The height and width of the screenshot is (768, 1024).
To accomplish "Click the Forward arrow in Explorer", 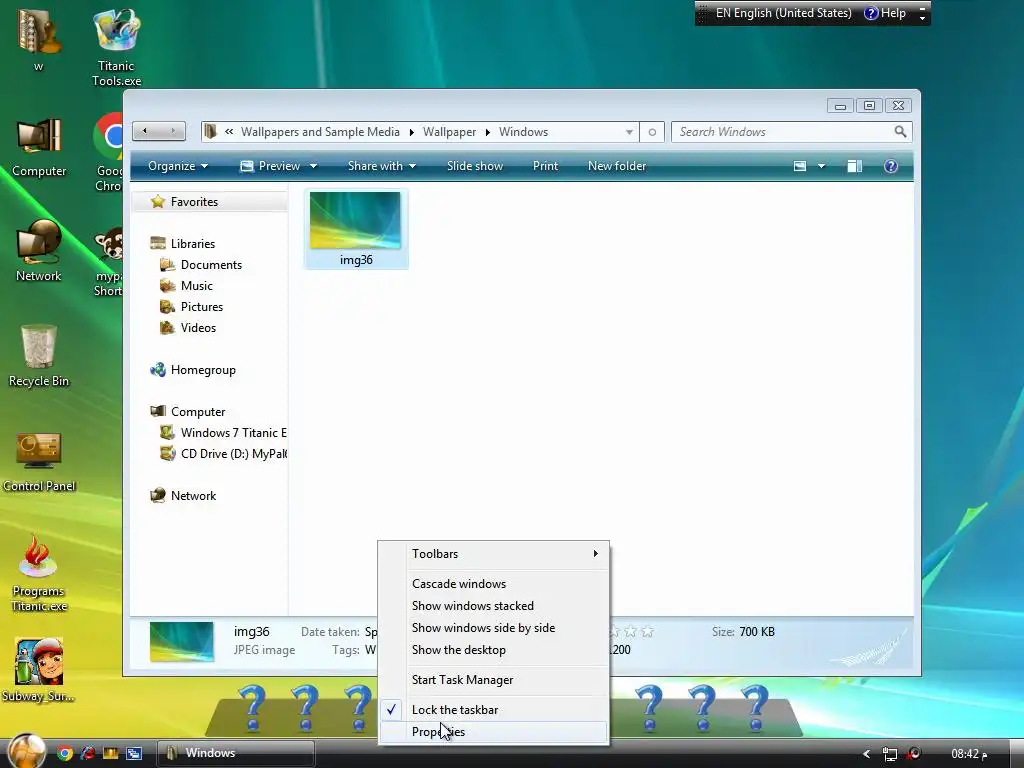I will (x=172, y=131).
